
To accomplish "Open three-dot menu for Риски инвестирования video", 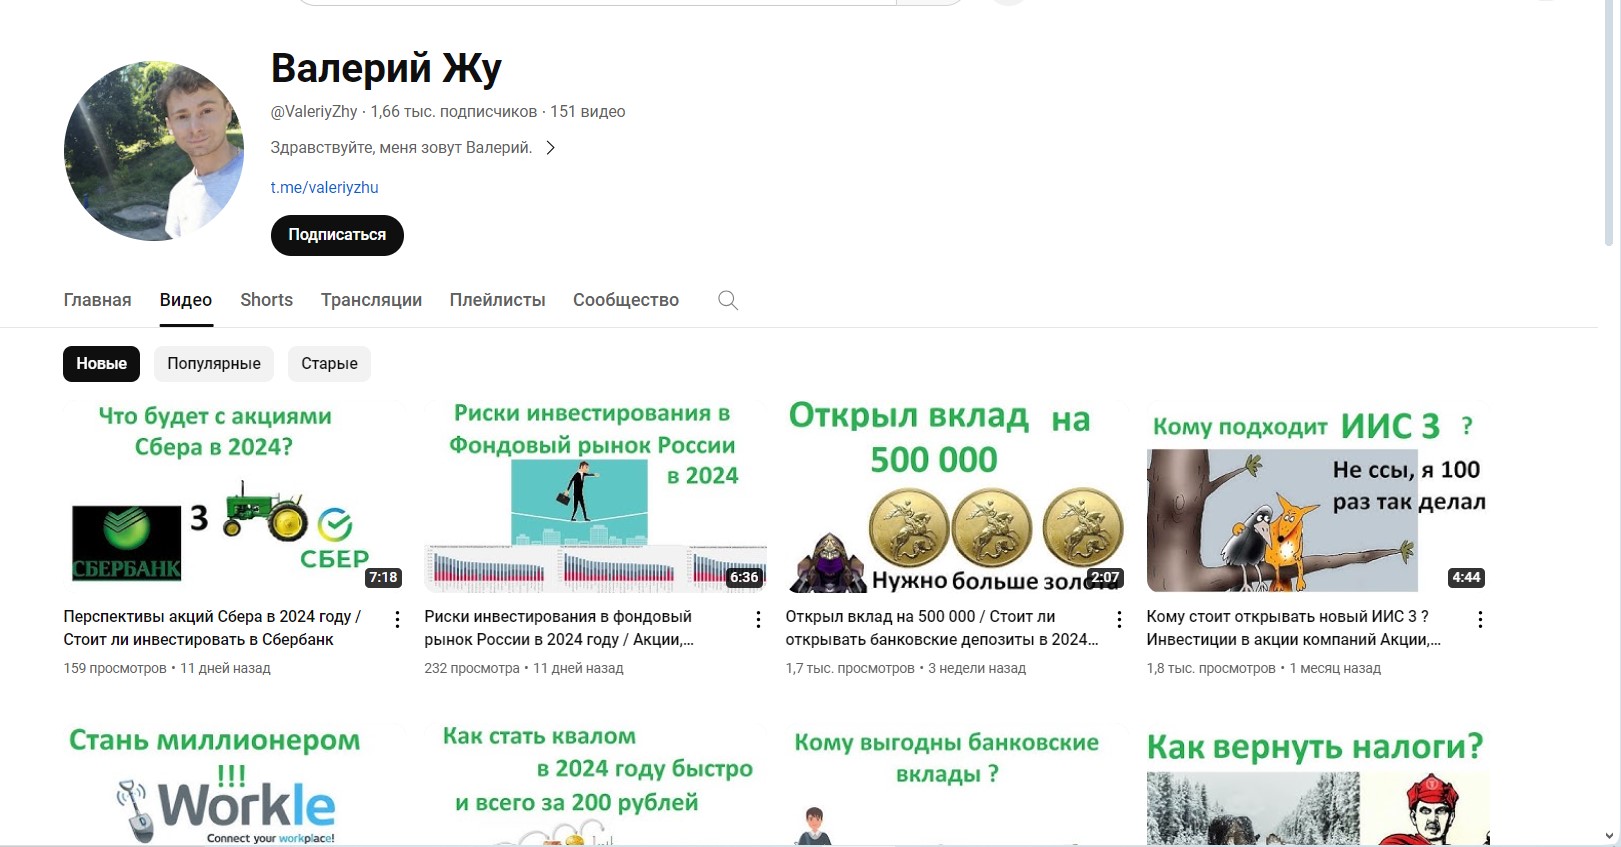I will 758,620.
